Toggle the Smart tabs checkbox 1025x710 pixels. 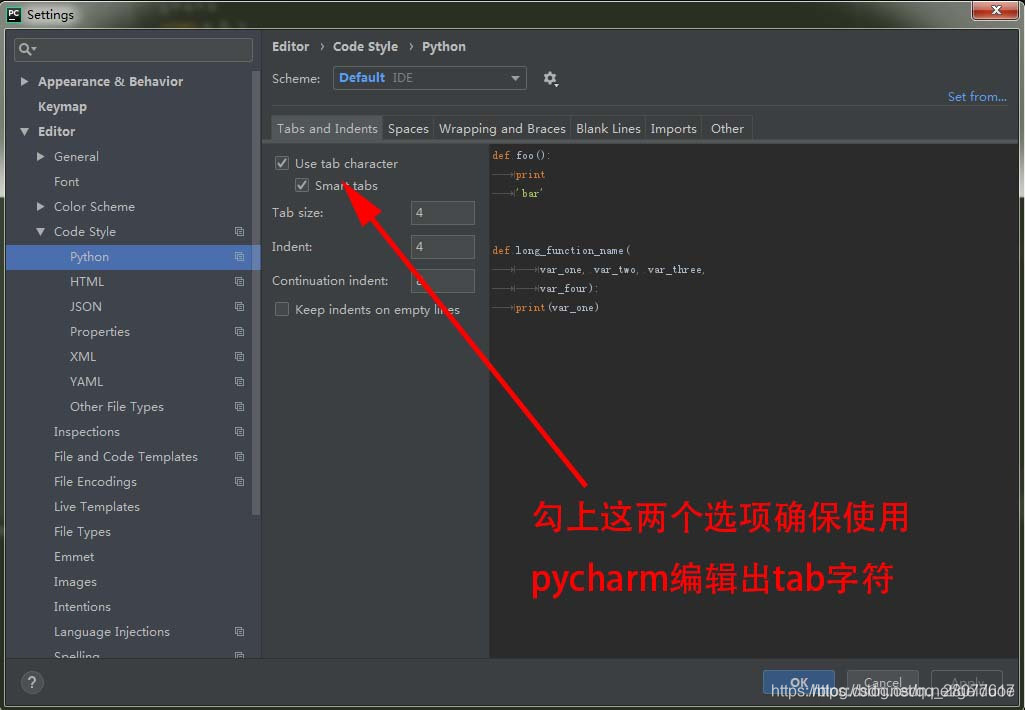[x=301, y=185]
